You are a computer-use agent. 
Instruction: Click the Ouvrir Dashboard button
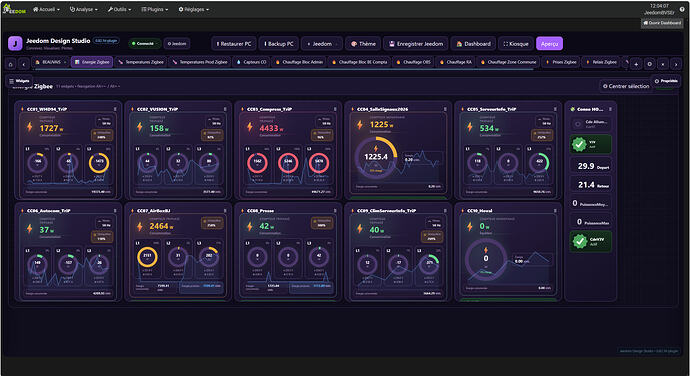[661, 23]
